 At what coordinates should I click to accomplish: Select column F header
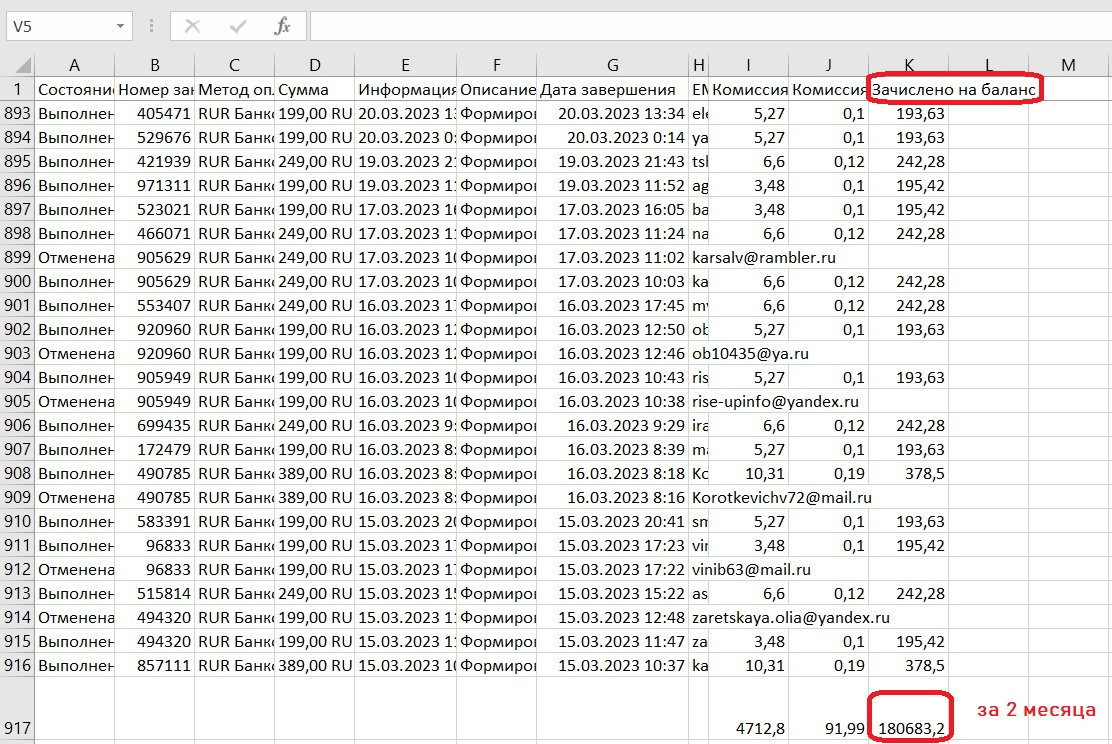pyautogui.click(x=496, y=65)
